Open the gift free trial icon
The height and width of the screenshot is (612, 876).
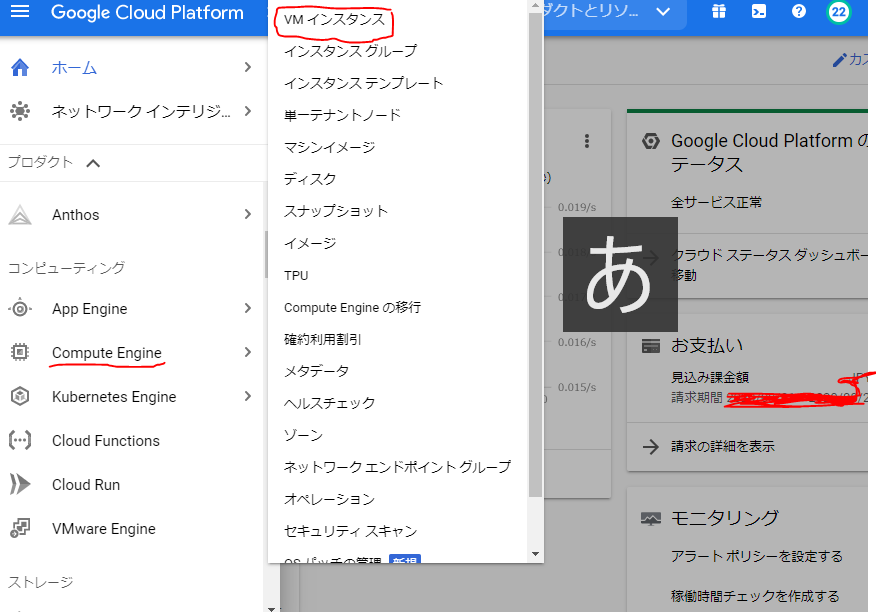tap(719, 11)
